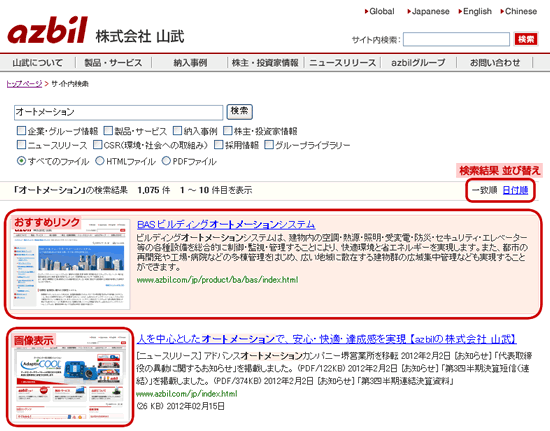
Task: Click the 検索 button beside the query
Action: 240,112
